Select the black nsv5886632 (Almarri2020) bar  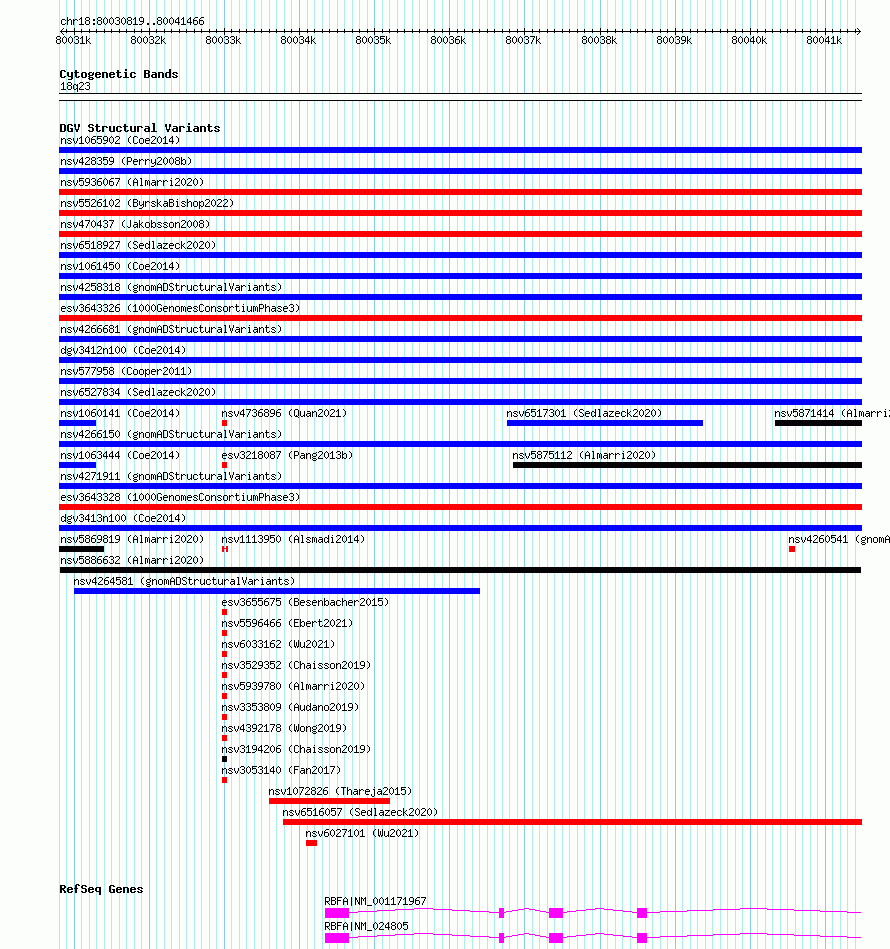(x=460, y=570)
